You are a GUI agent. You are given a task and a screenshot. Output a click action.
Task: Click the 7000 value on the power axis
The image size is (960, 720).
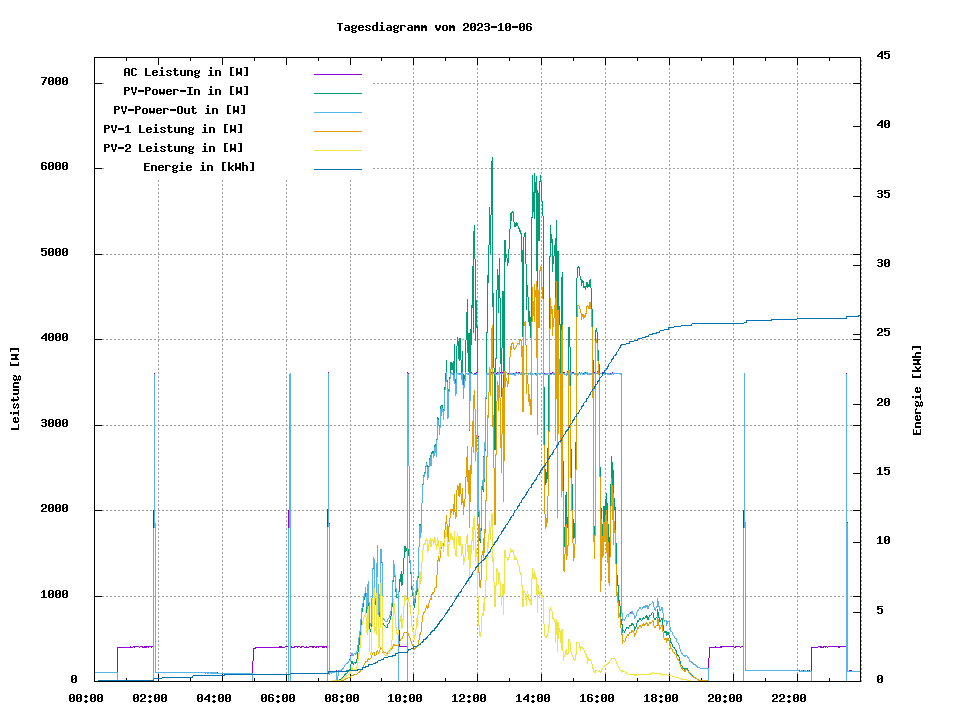pos(54,81)
